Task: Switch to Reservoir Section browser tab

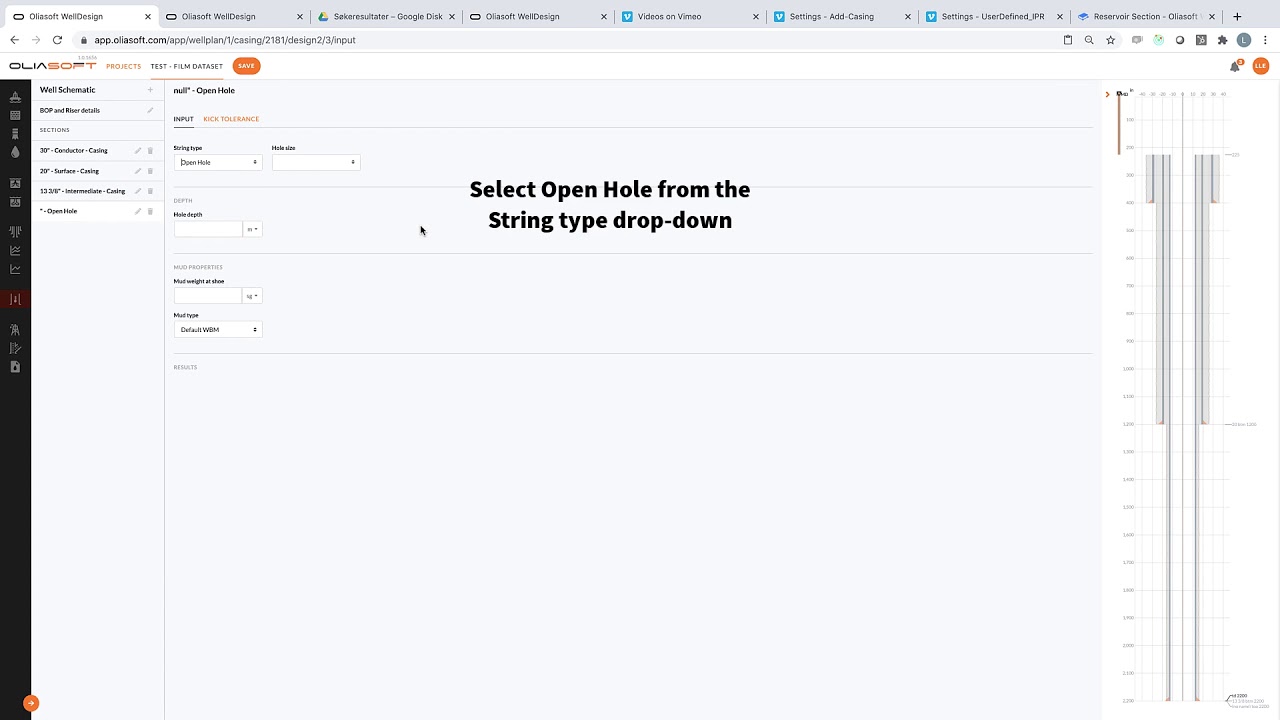Action: click(1145, 16)
